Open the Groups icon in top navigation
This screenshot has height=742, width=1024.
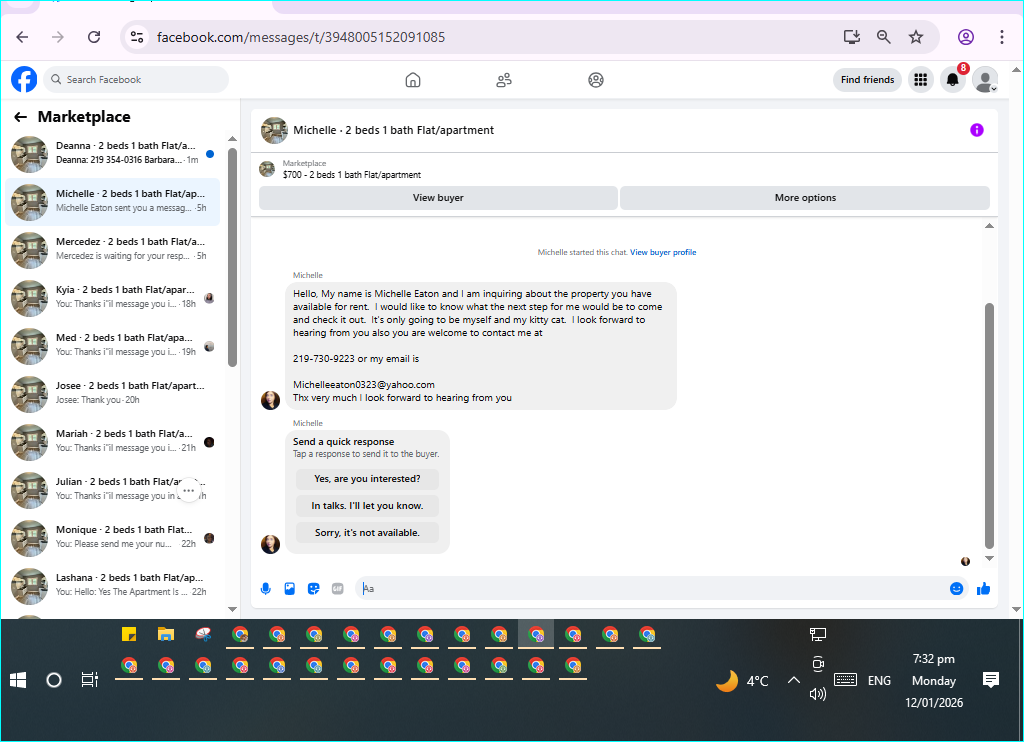click(596, 80)
